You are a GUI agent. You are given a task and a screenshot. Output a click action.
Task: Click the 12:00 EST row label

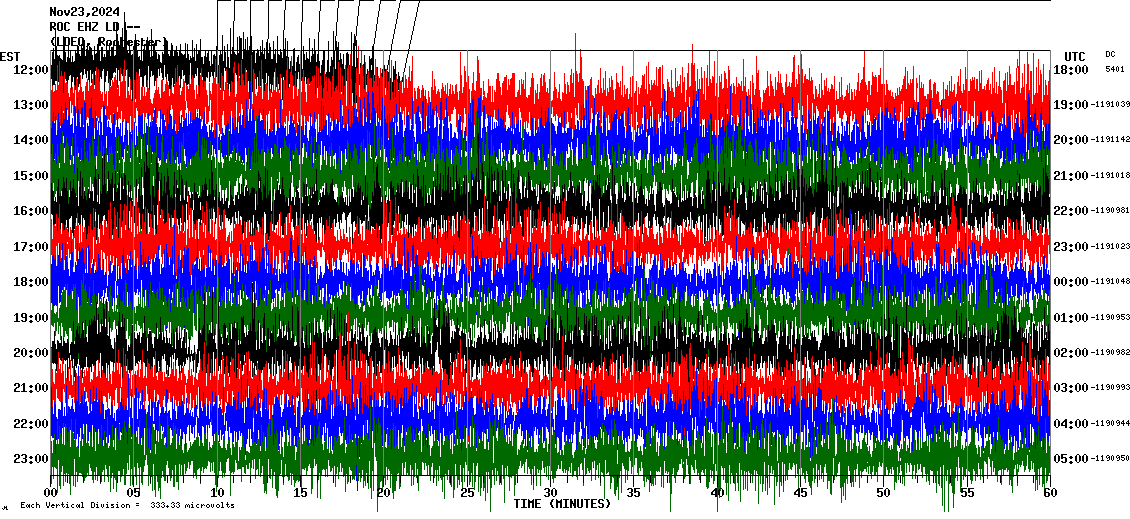click(x=31, y=70)
